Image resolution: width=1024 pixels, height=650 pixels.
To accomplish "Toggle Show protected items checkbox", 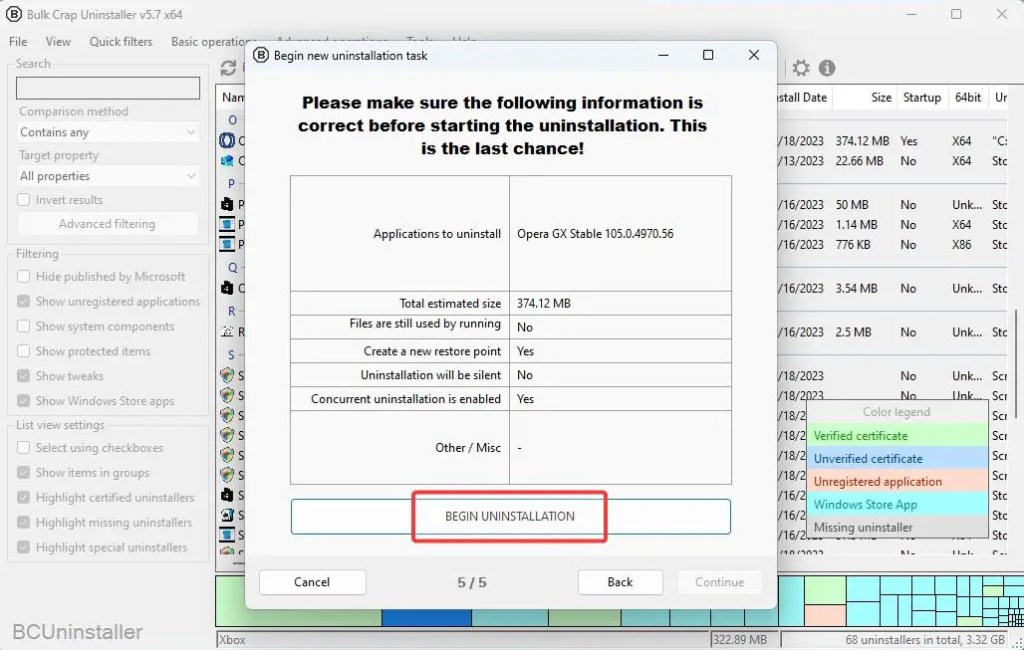I will tap(24, 351).
